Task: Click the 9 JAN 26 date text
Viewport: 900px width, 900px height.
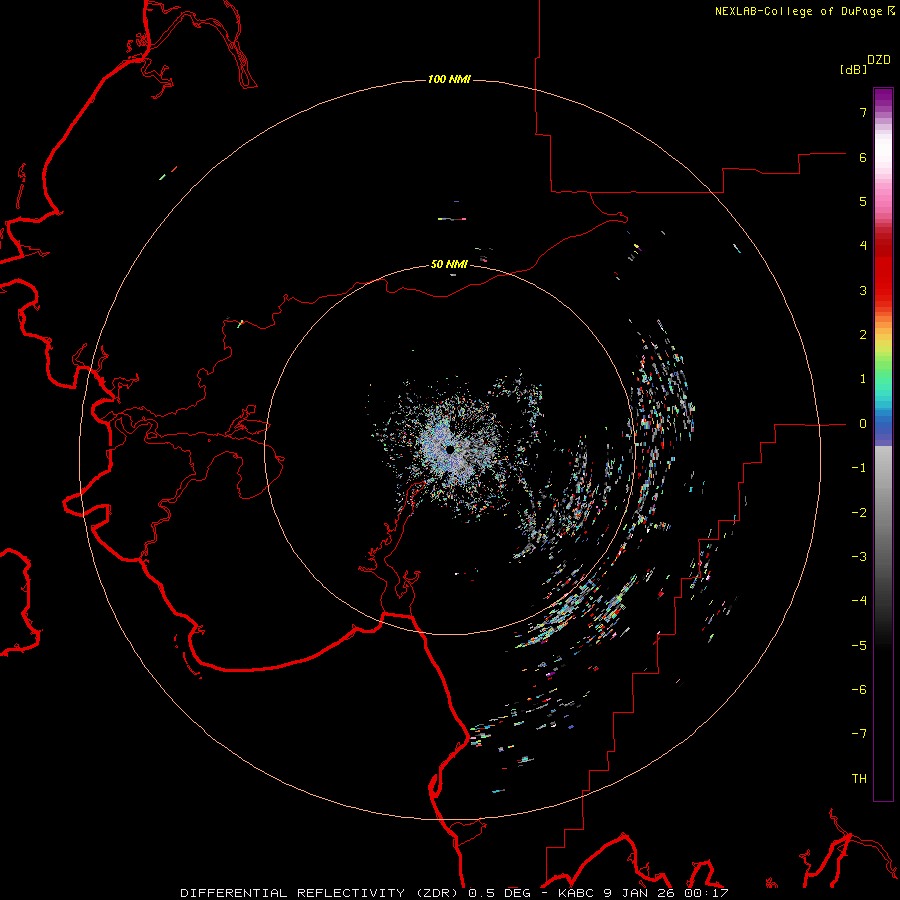Action: pos(639,893)
